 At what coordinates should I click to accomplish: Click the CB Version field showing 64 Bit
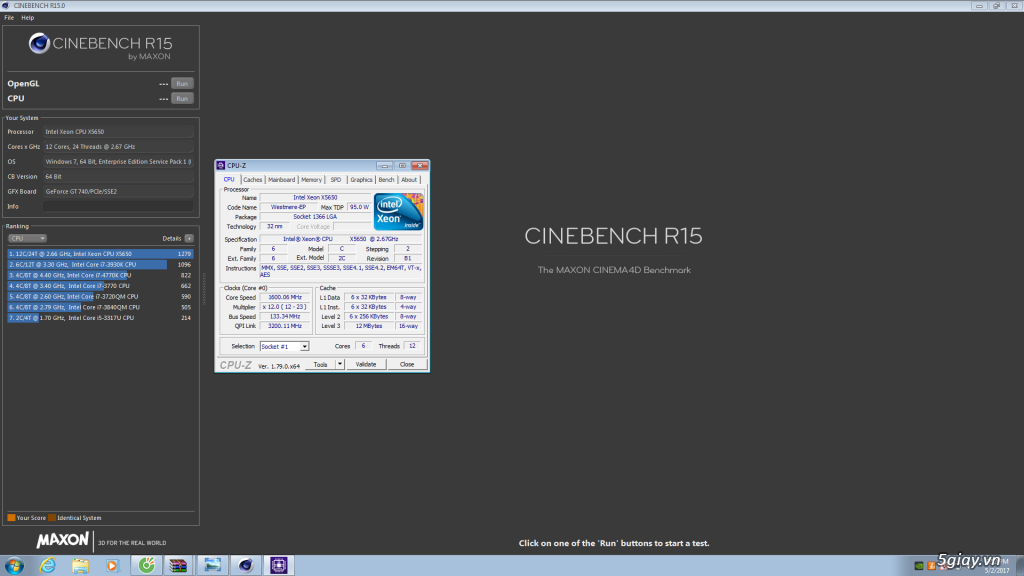[x=118, y=176]
